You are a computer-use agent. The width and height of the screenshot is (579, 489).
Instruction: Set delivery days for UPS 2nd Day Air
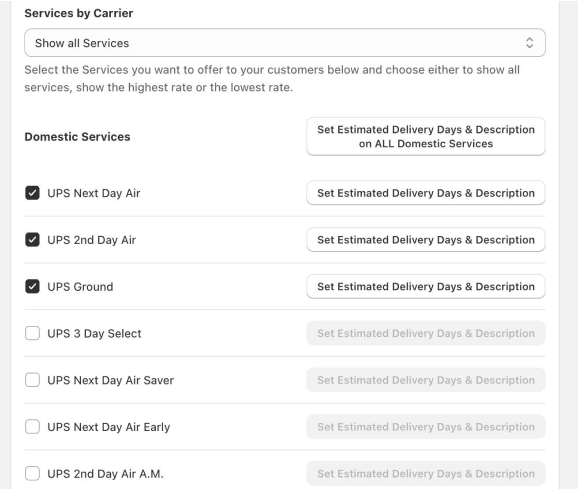pyautogui.click(x=426, y=240)
